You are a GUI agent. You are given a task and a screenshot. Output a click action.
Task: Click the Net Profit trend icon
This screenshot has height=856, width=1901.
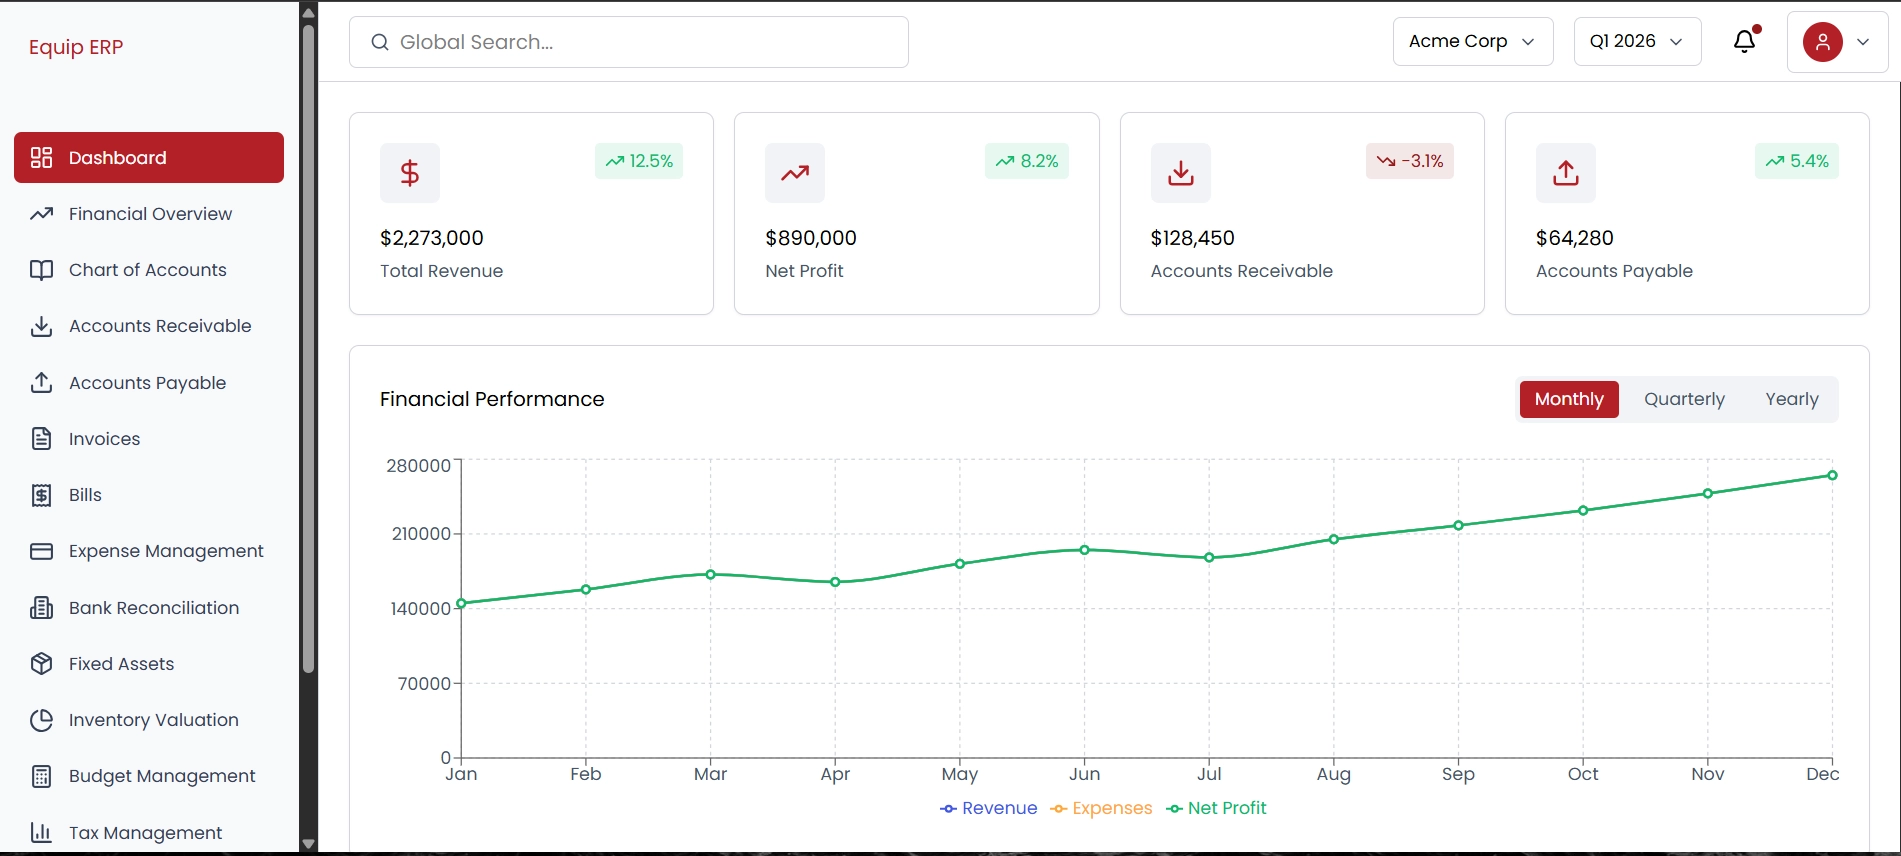[x=795, y=173]
